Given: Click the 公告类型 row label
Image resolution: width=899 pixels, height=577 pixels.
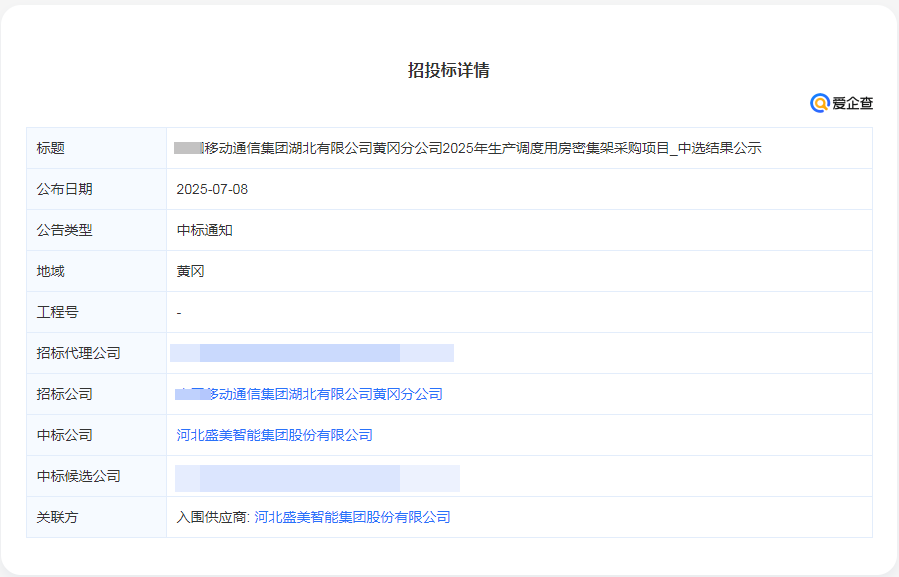Looking at the screenshot, I should click(x=65, y=230).
